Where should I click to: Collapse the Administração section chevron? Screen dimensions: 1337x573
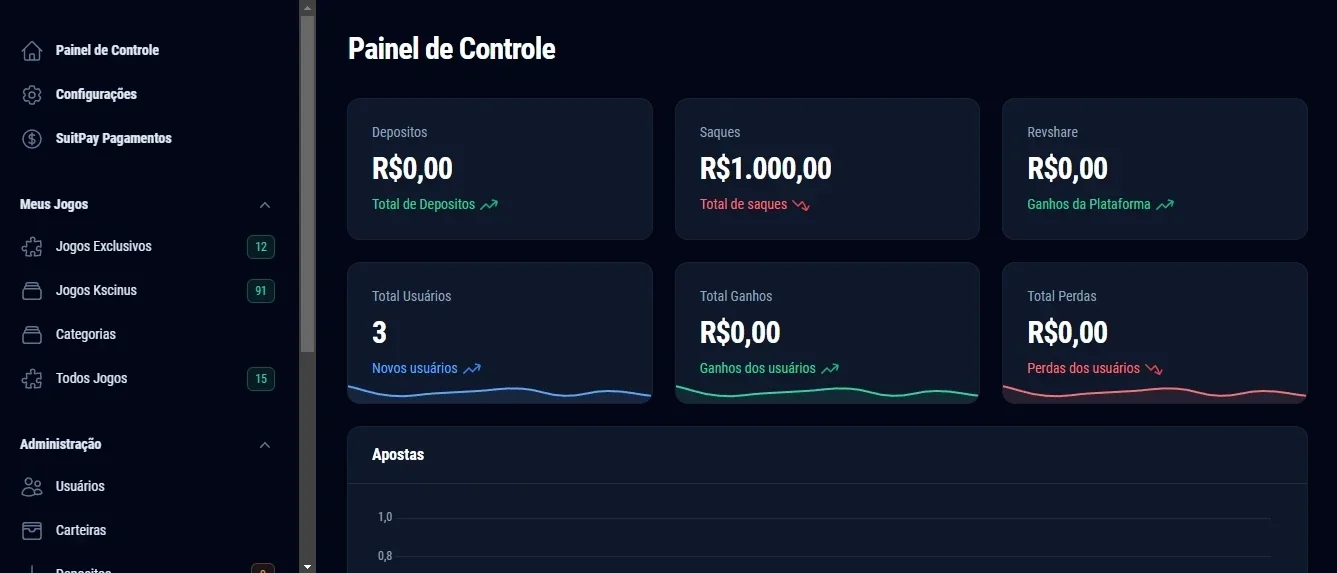tap(265, 445)
